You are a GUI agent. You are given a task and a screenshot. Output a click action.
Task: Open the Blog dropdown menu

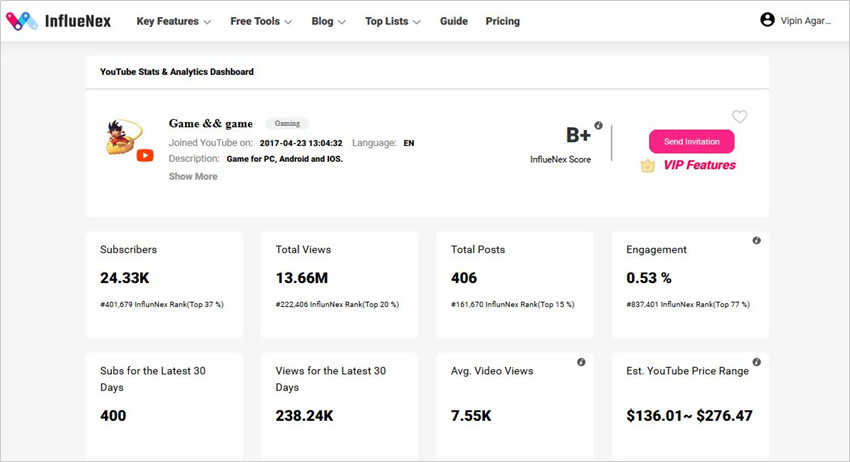coord(328,21)
